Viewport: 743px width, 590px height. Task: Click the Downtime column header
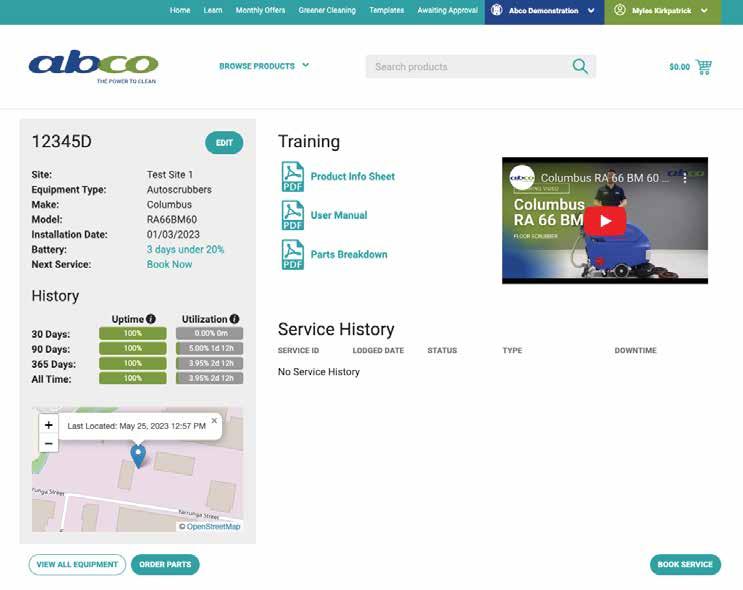click(635, 350)
